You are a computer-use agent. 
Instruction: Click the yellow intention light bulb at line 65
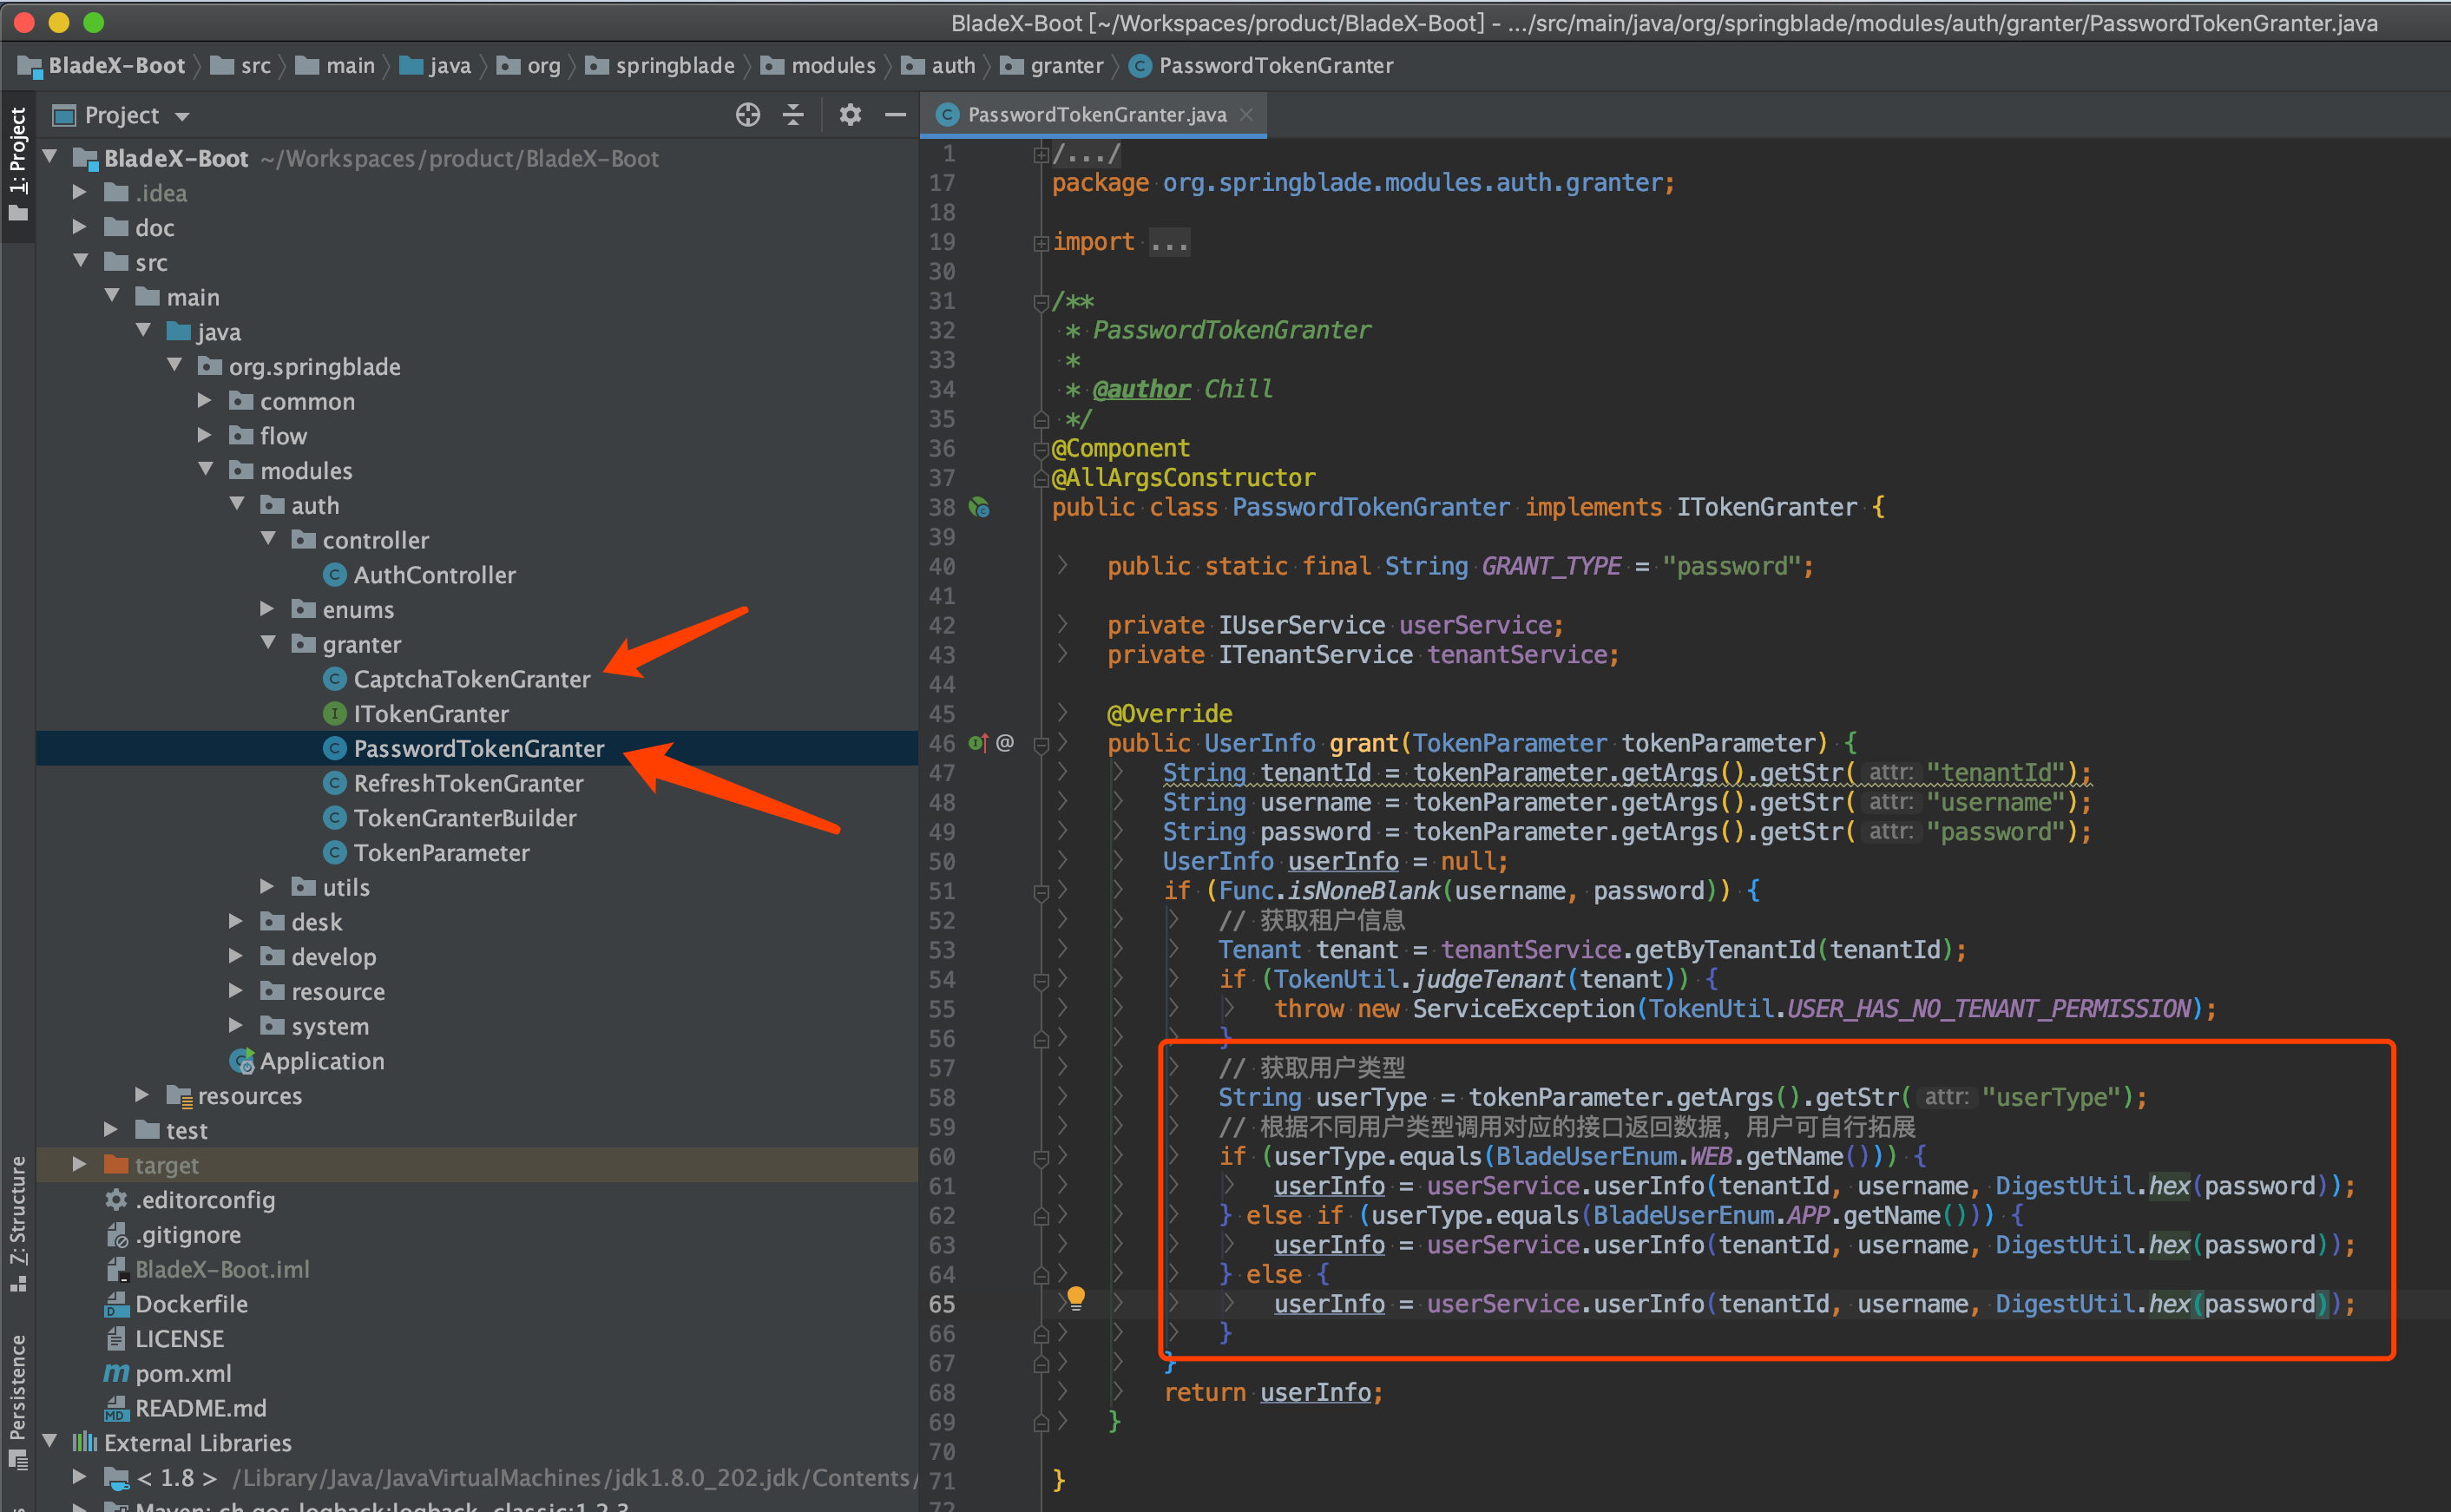[x=1076, y=1297]
